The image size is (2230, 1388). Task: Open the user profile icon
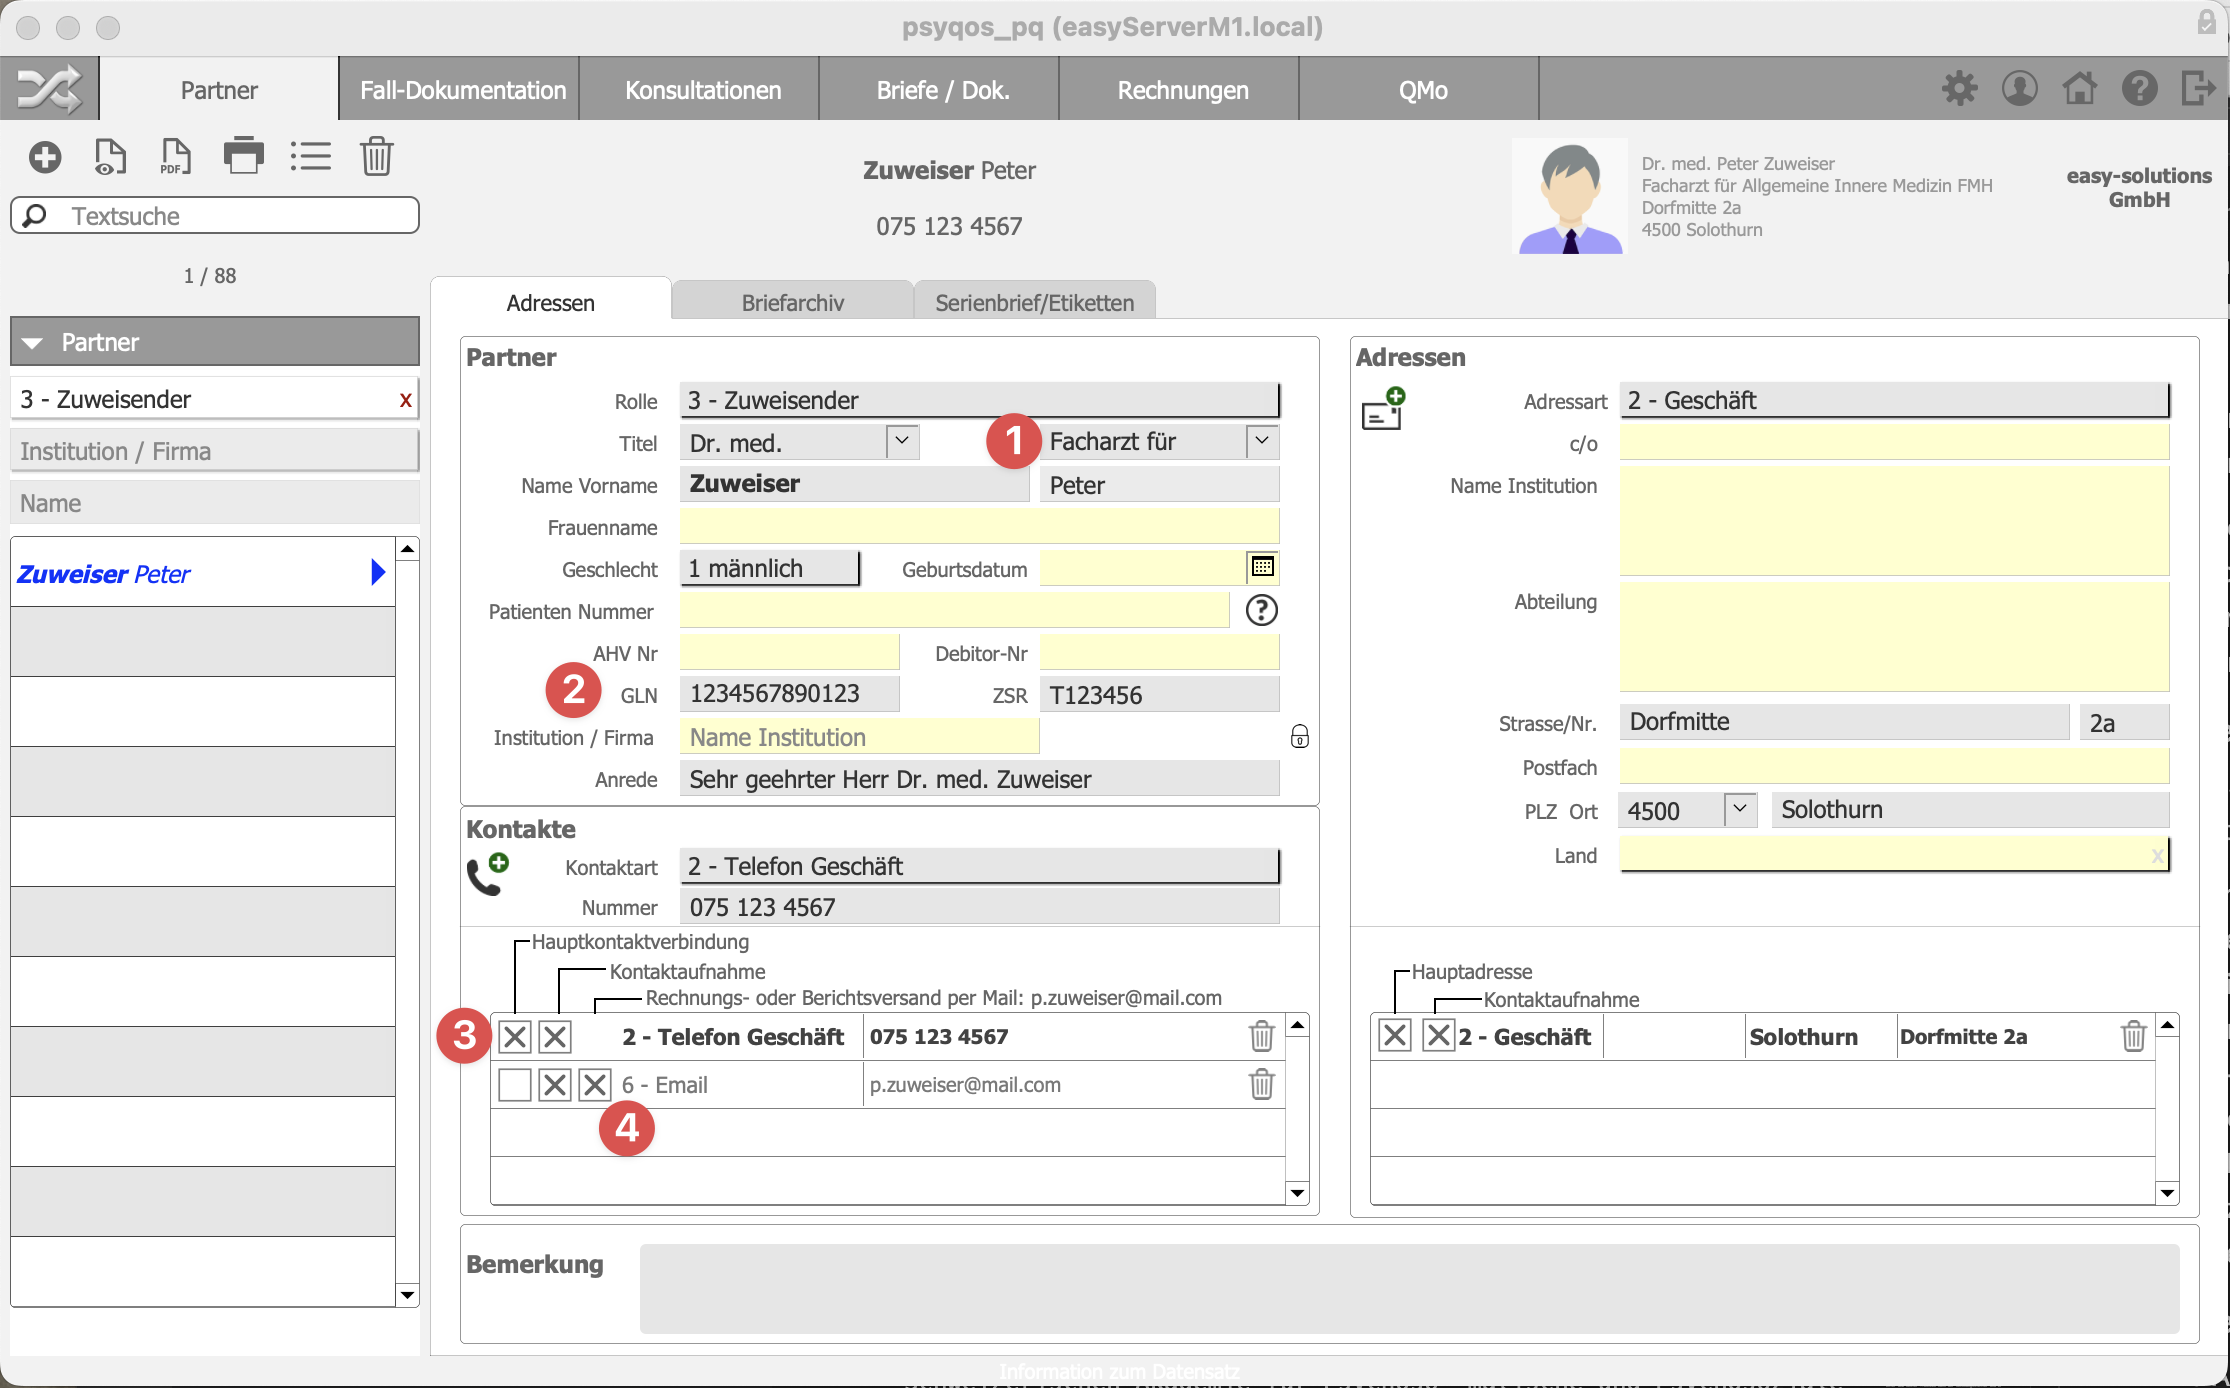2019,89
